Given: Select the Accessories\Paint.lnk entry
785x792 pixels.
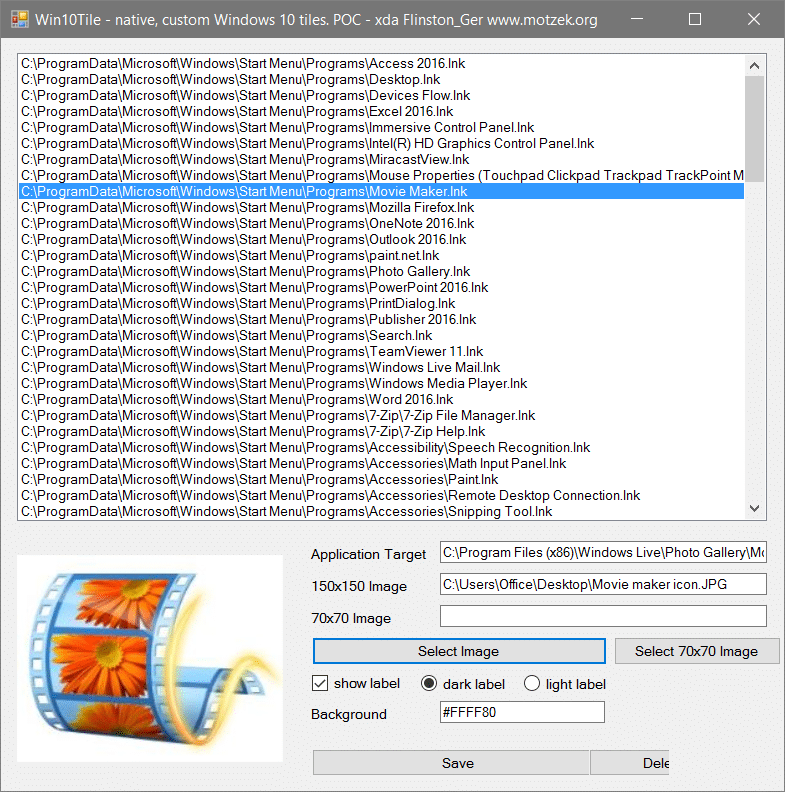Looking at the screenshot, I should (x=381, y=479).
